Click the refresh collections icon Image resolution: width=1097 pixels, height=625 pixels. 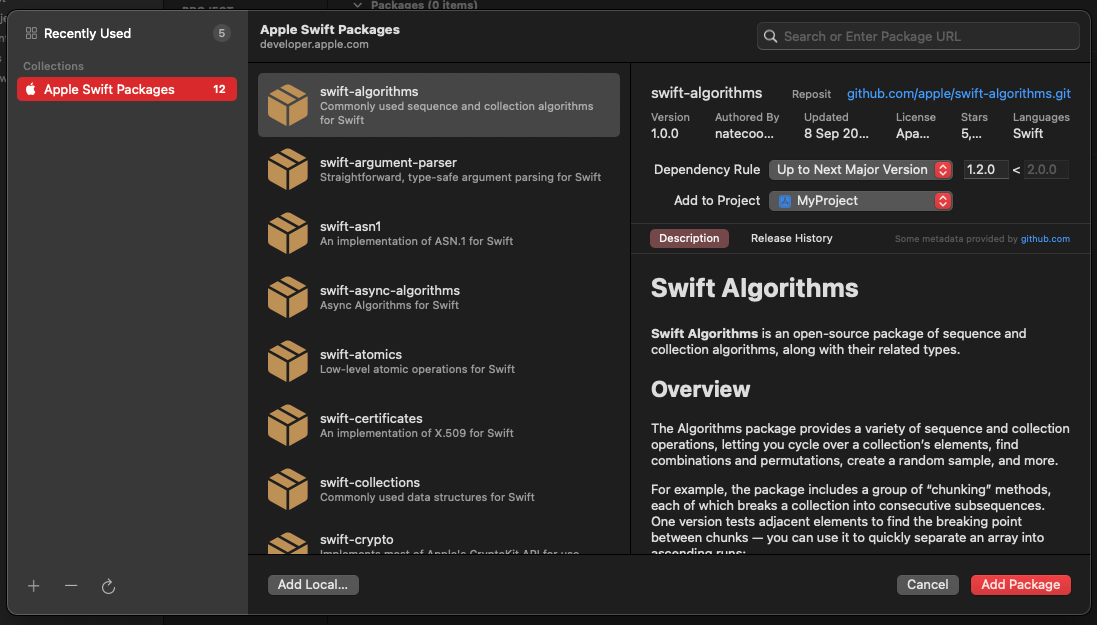(108, 587)
